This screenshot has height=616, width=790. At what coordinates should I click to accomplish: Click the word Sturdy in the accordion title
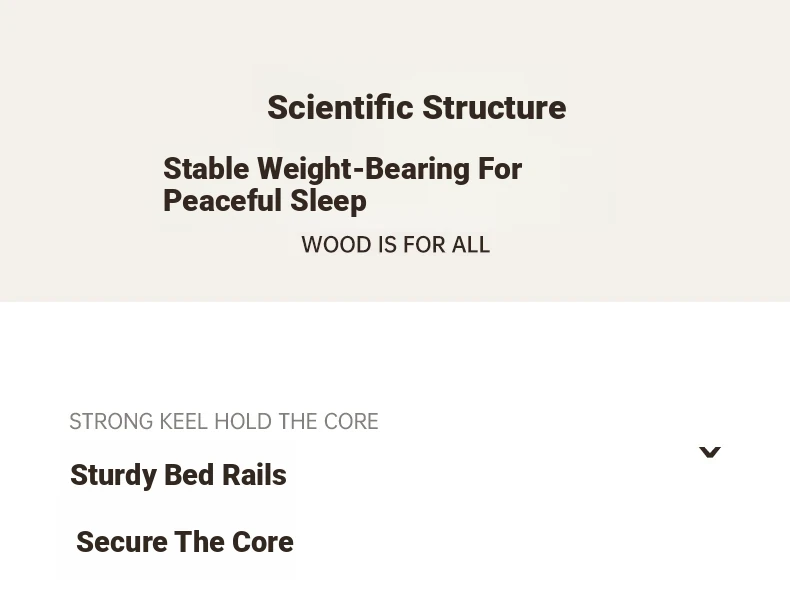(113, 475)
